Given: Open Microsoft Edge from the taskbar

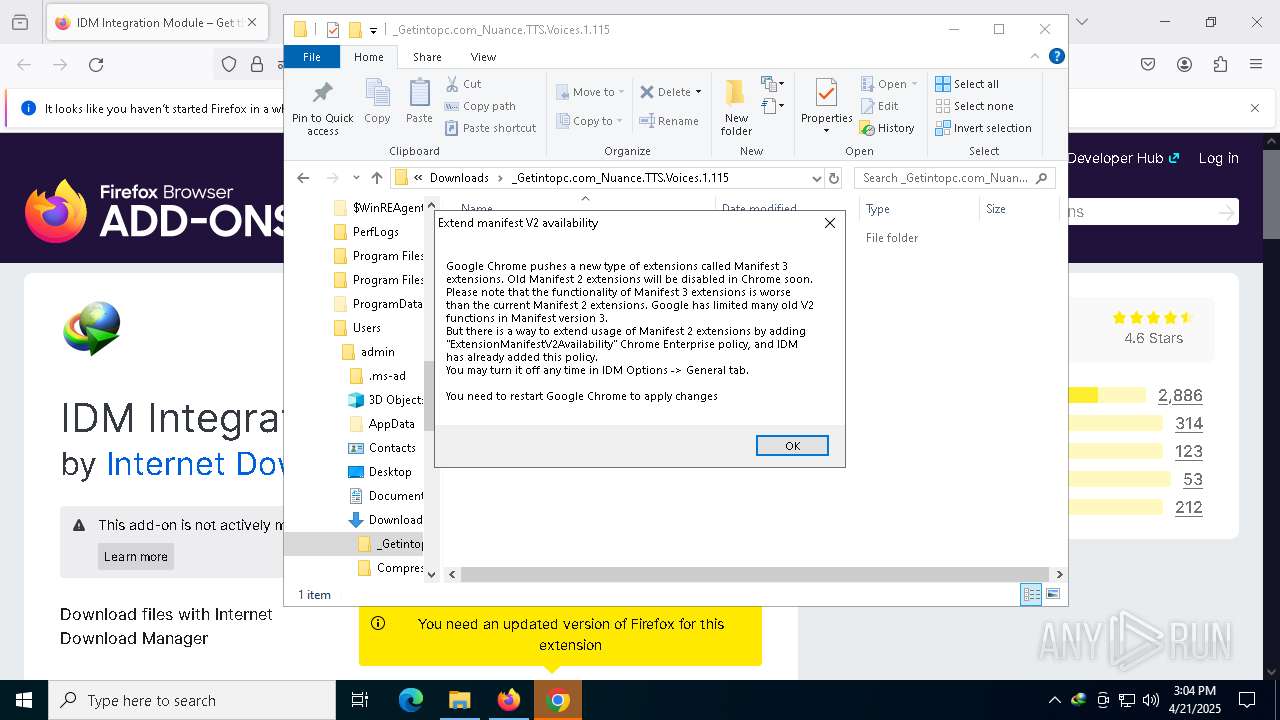Looking at the screenshot, I should tap(411, 701).
